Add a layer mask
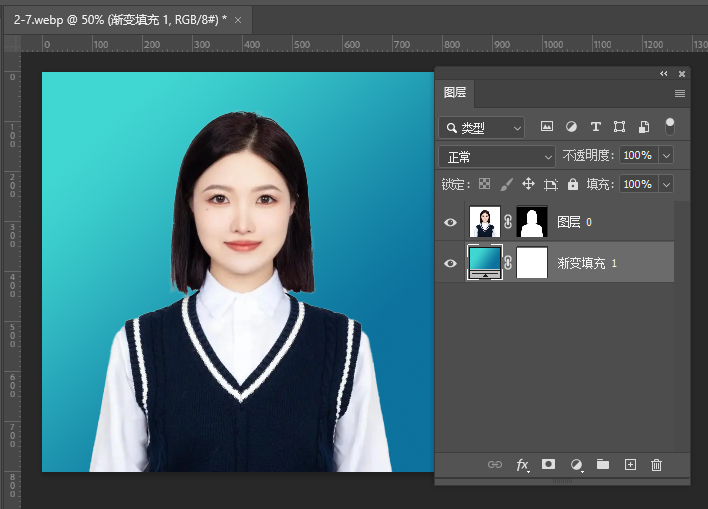 pyautogui.click(x=548, y=465)
